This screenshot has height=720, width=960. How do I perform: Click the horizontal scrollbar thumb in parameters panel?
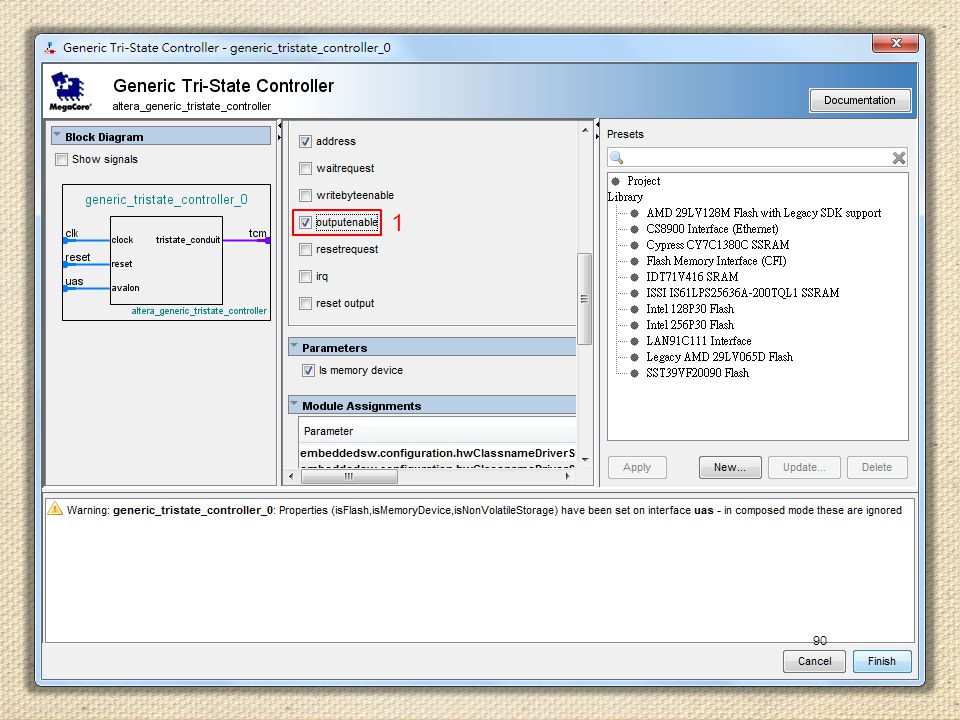350,476
